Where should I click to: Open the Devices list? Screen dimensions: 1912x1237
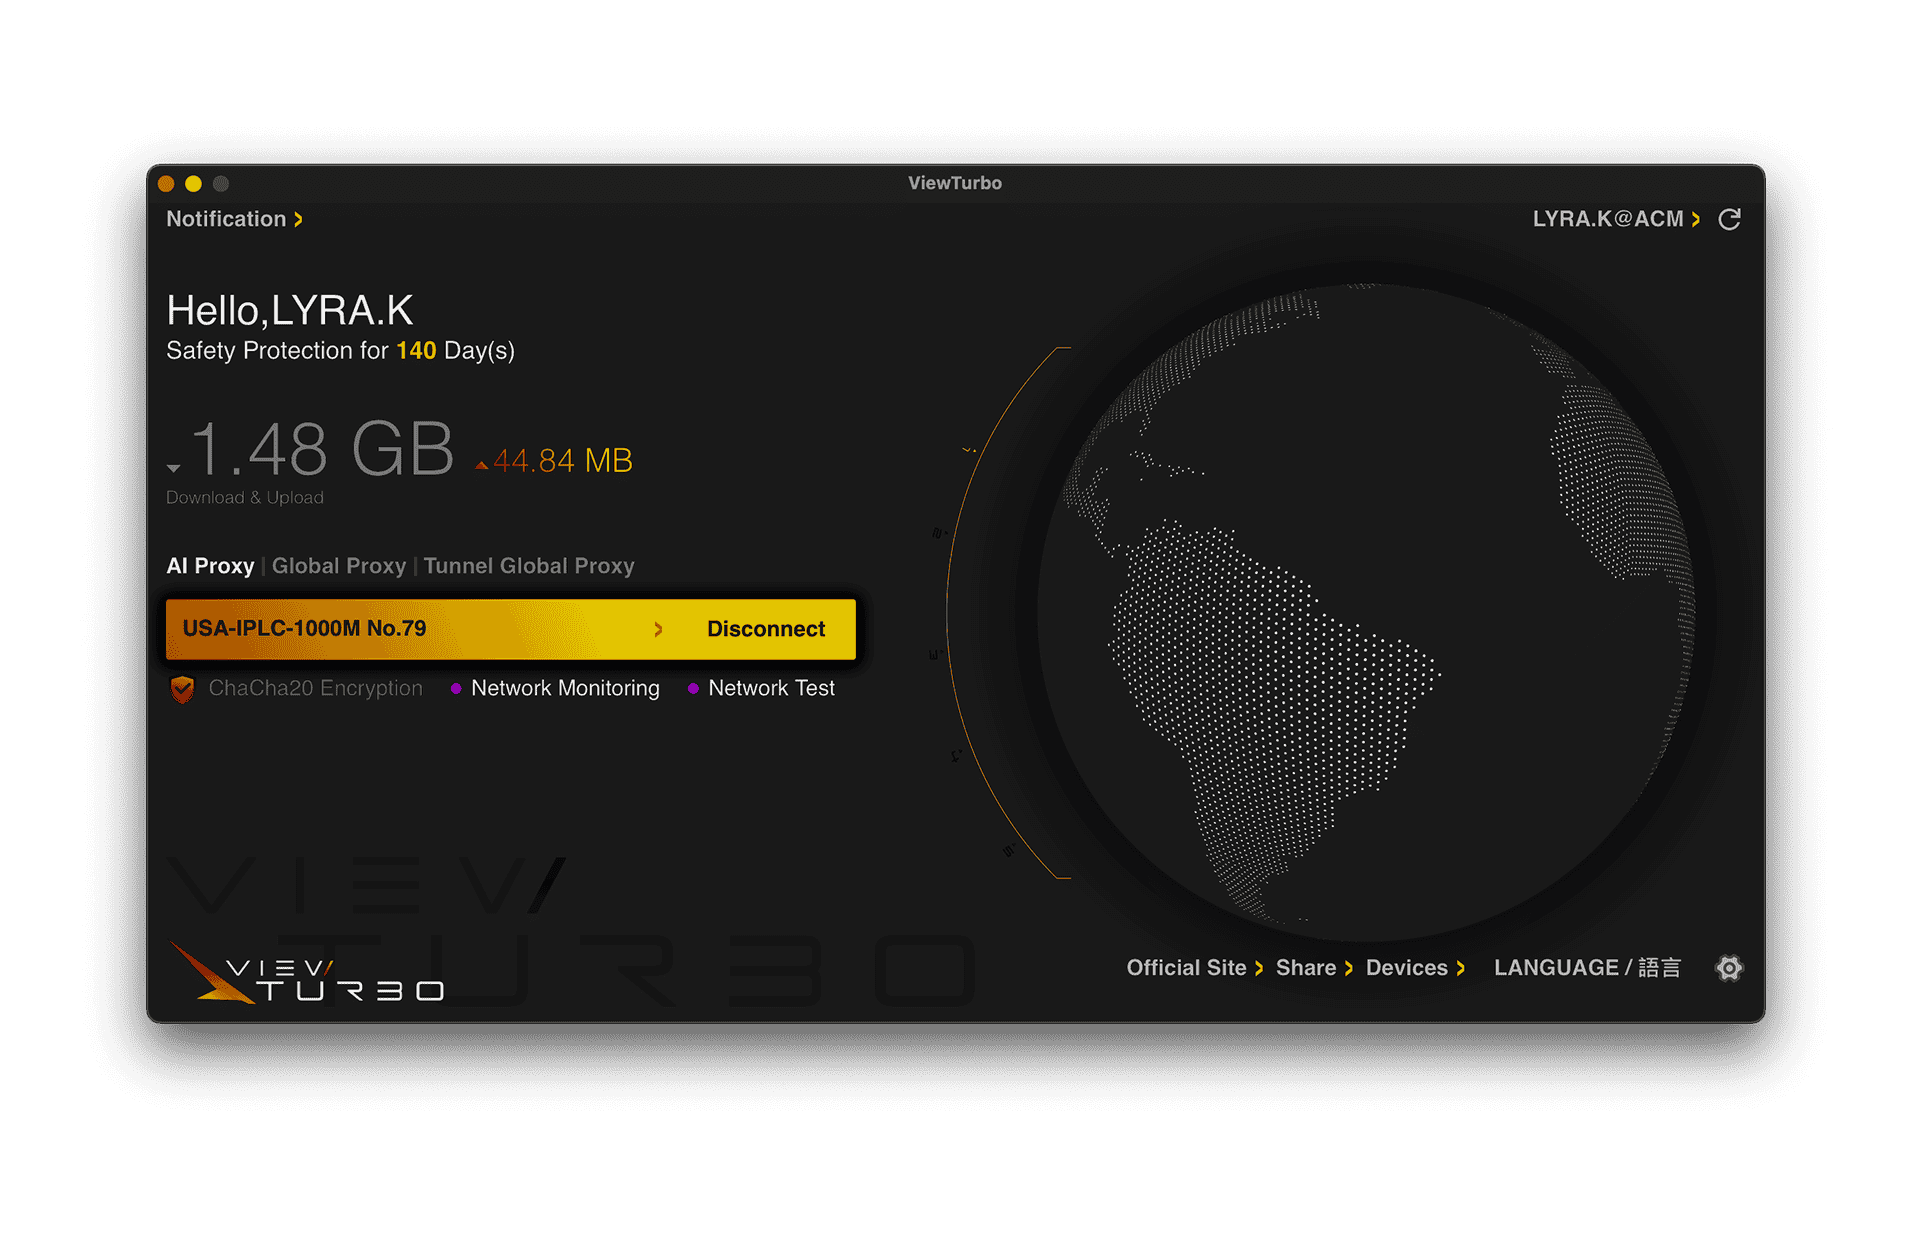pos(1415,968)
